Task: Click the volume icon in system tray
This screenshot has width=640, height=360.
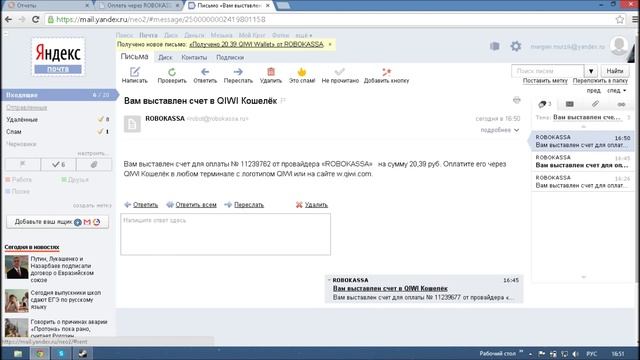Action: [576, 354]
